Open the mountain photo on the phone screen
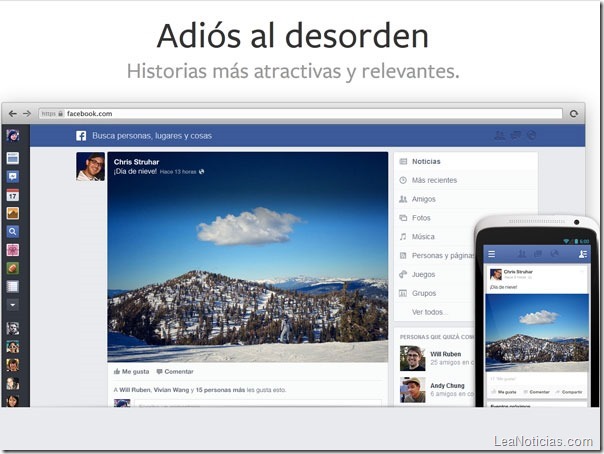604x454 pixels. point(537,333)
